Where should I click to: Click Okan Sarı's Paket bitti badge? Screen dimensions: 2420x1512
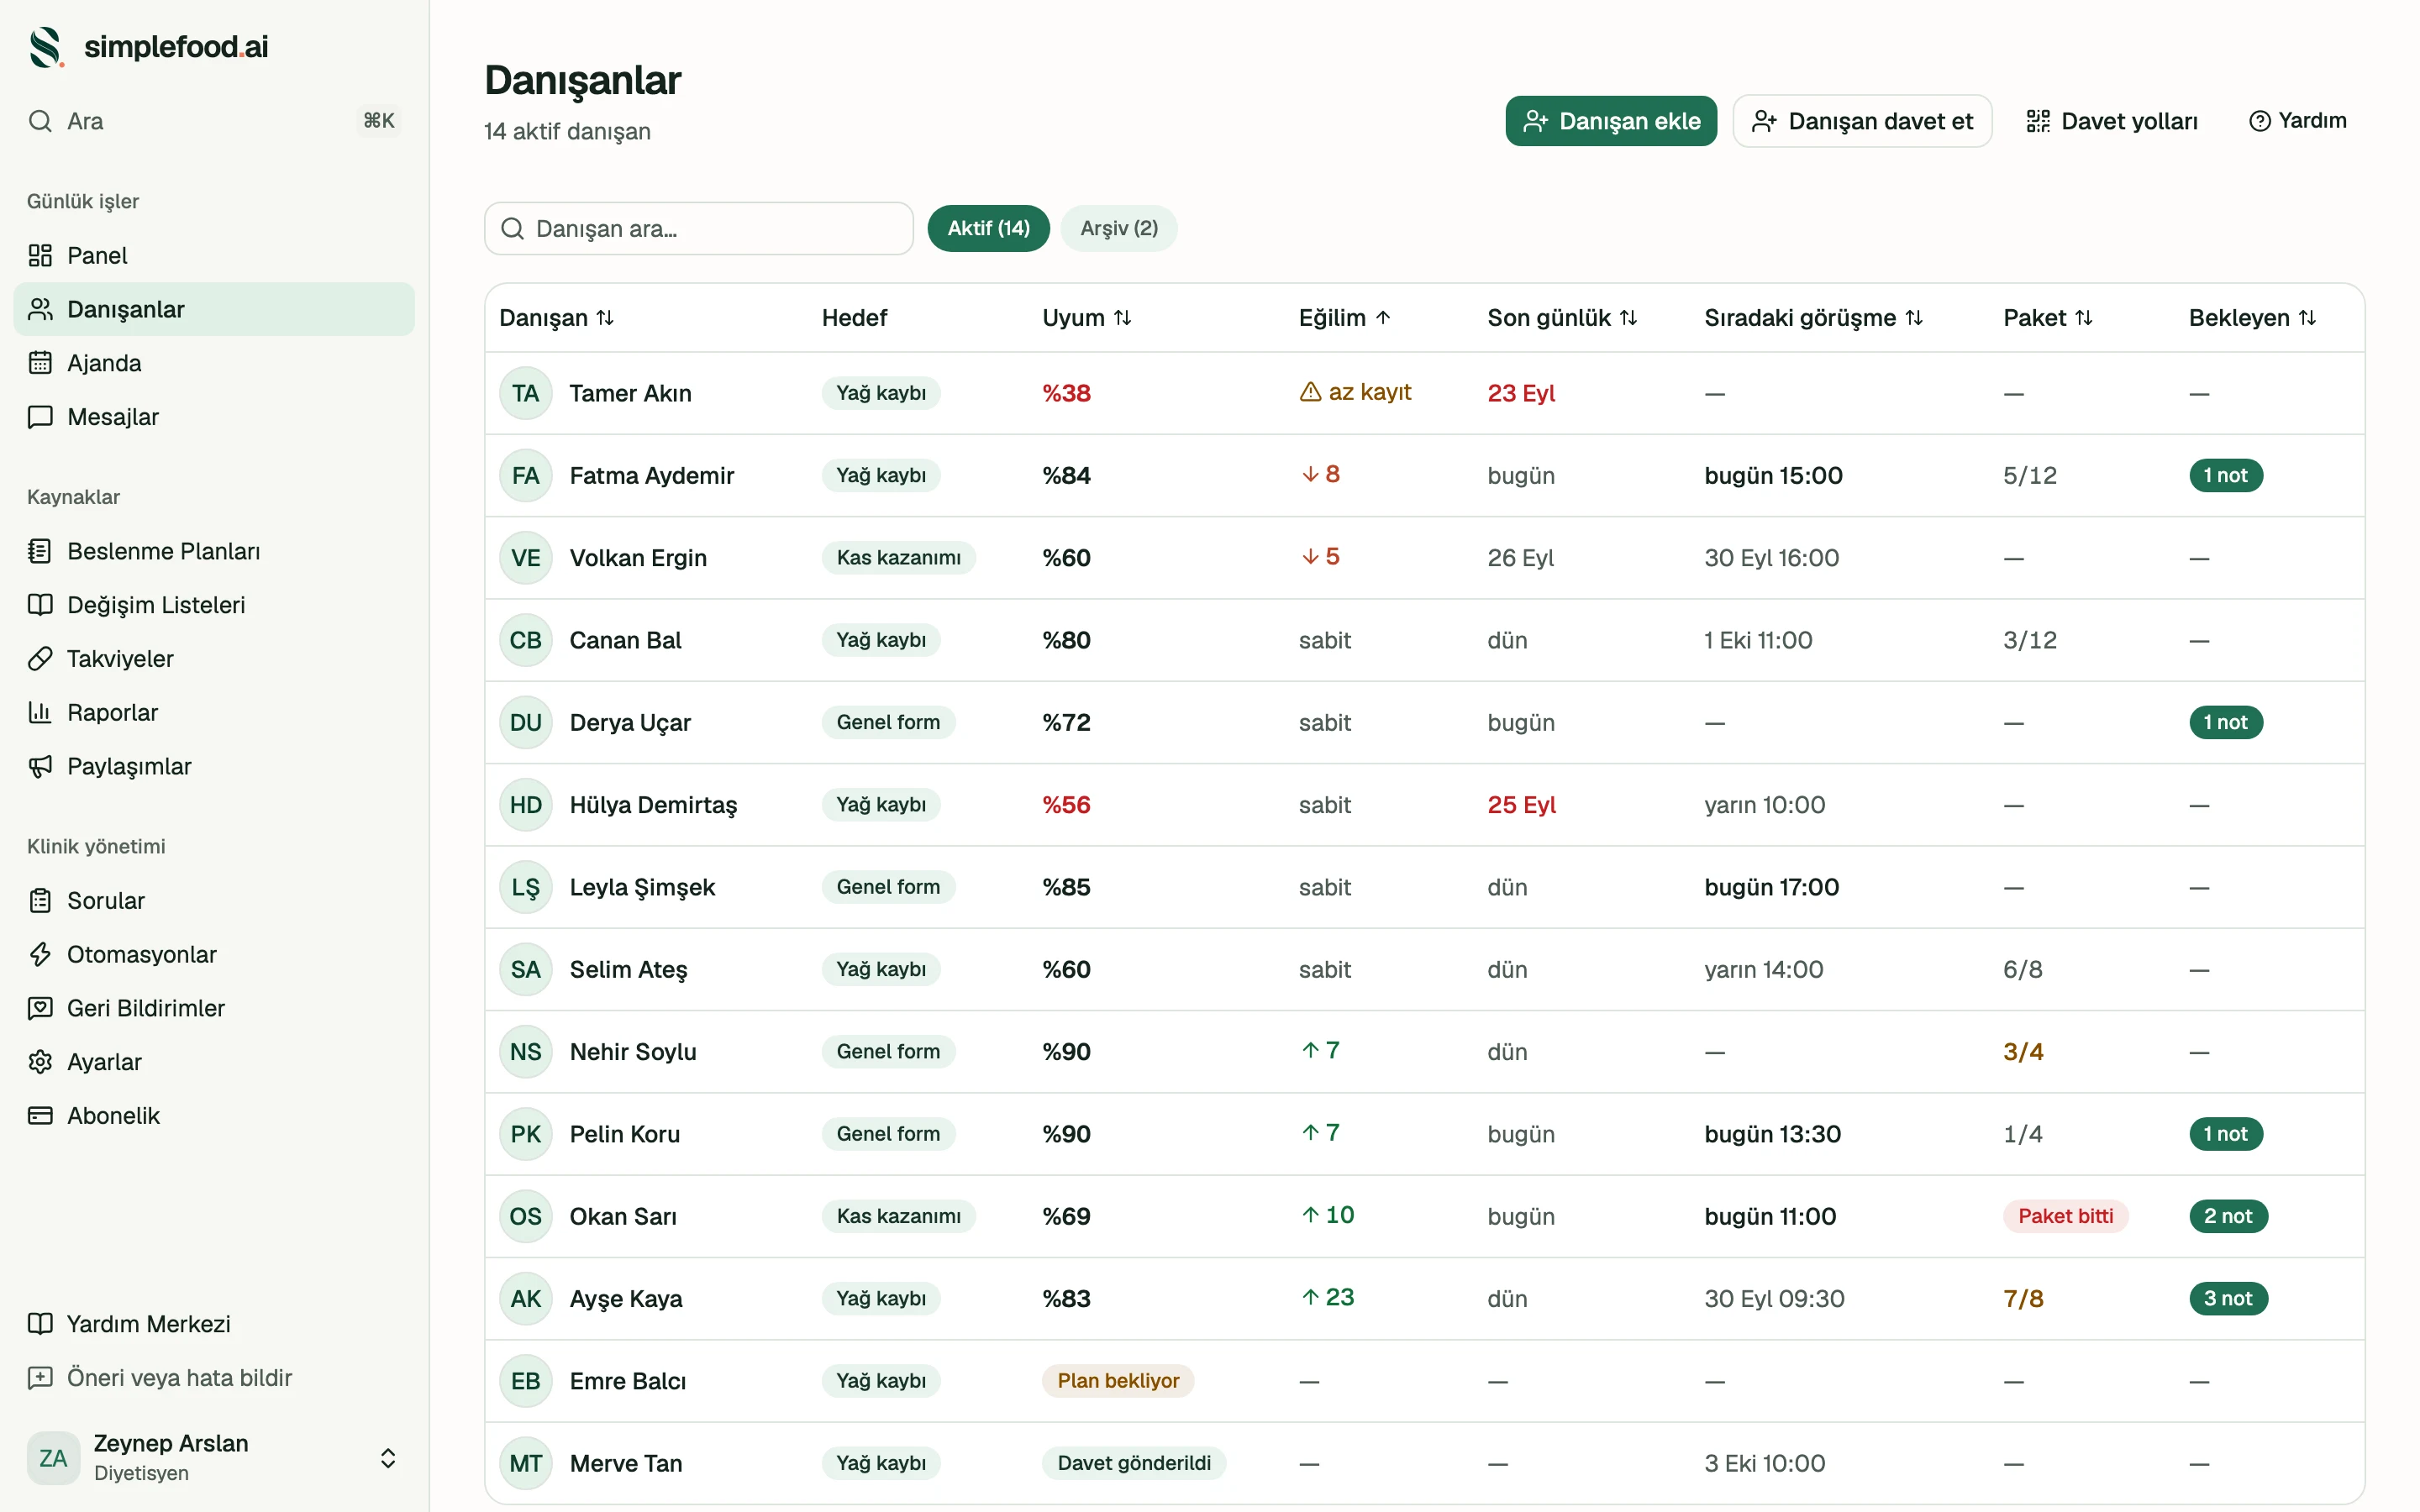pyautogui.click(x=2066, y=1216)
